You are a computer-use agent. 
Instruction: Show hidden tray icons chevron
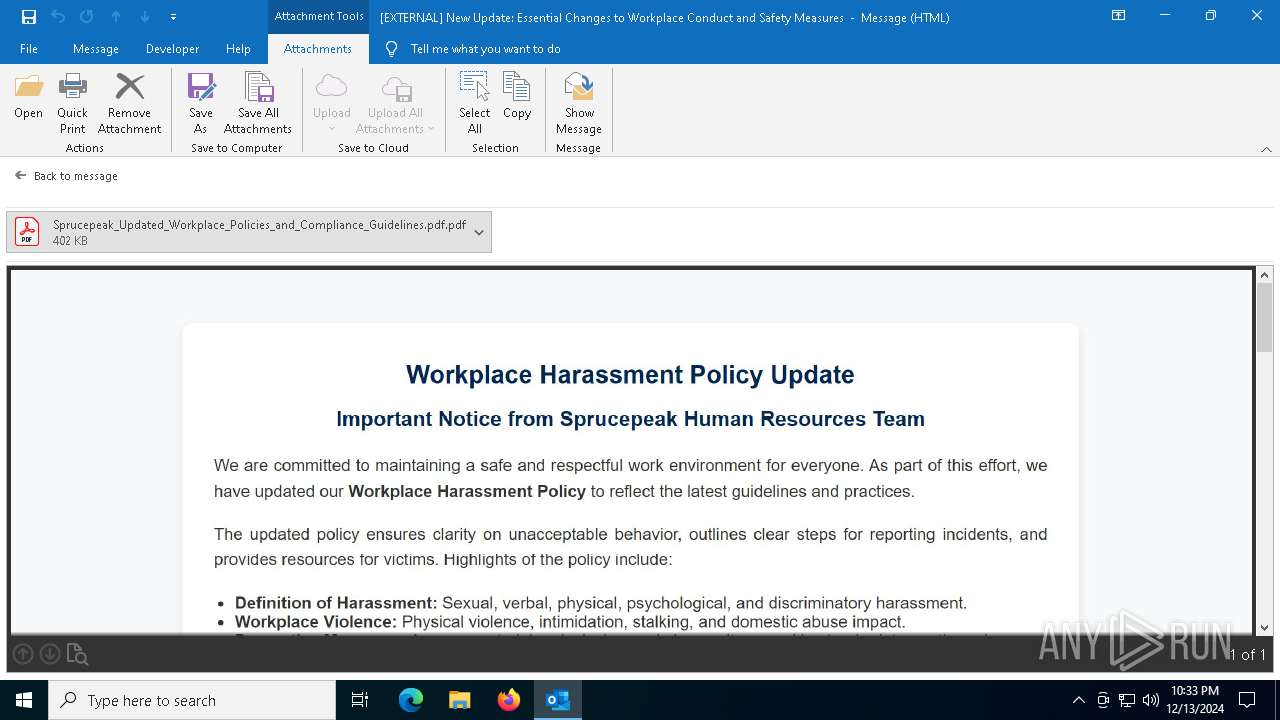(x=1078, y=700)
